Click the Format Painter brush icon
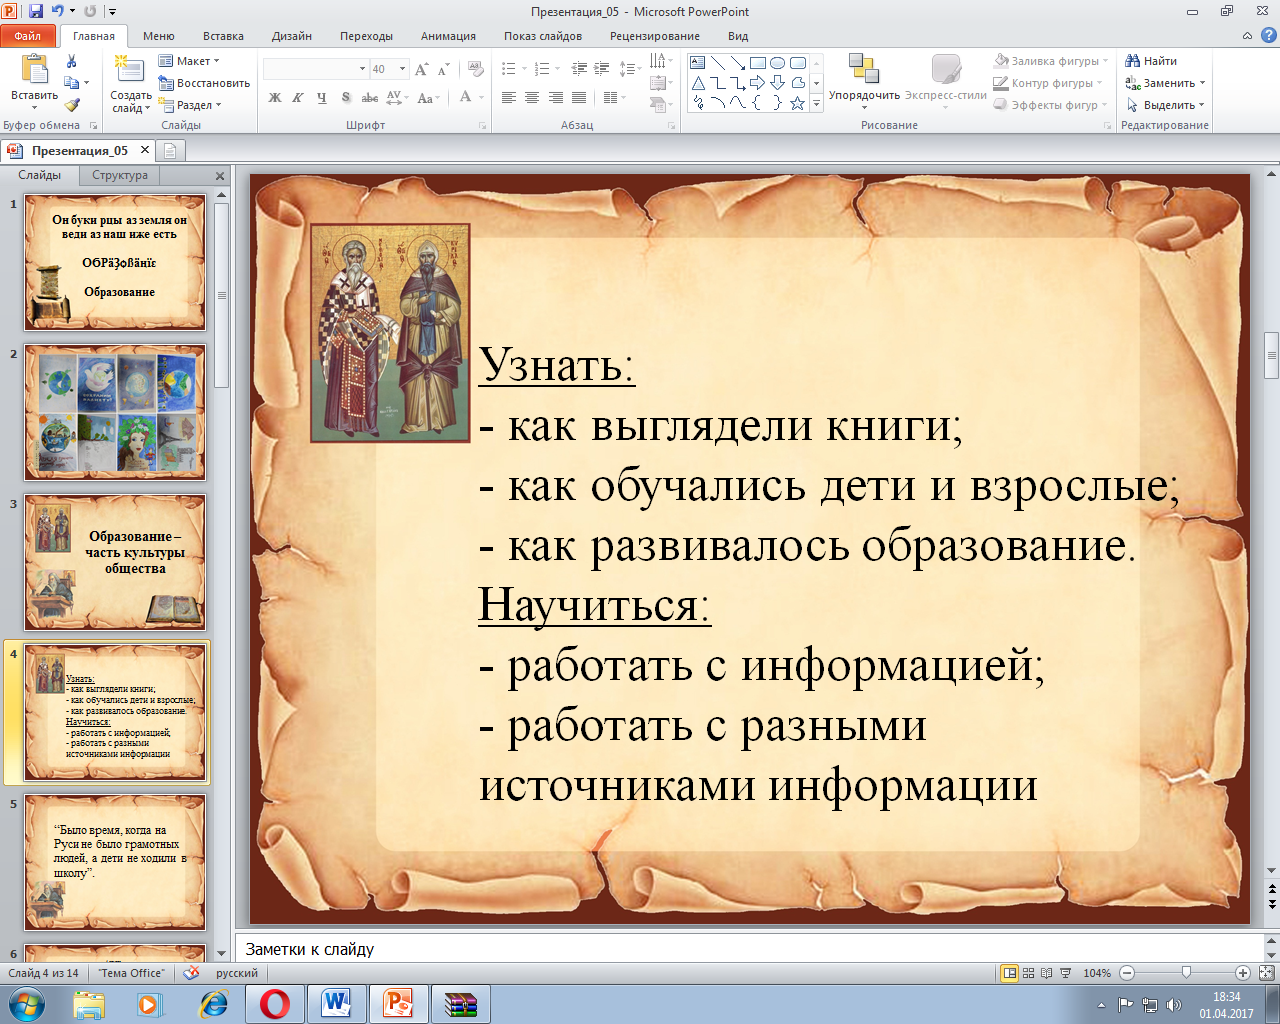Image resolution: width=1280 pixels, height=1024 pixels. point(72,104)
